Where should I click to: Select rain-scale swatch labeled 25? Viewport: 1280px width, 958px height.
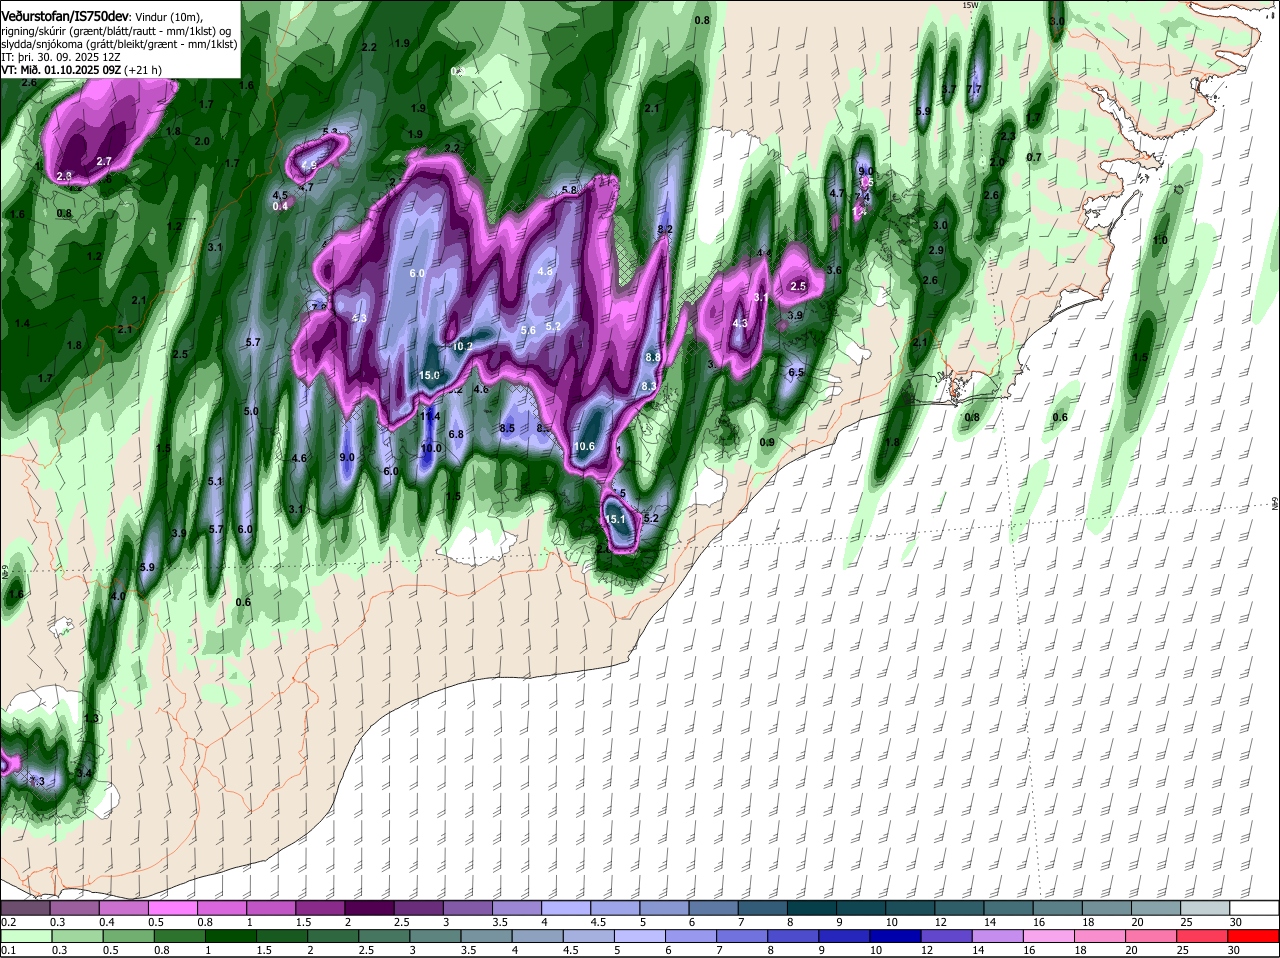(1203, 936)
